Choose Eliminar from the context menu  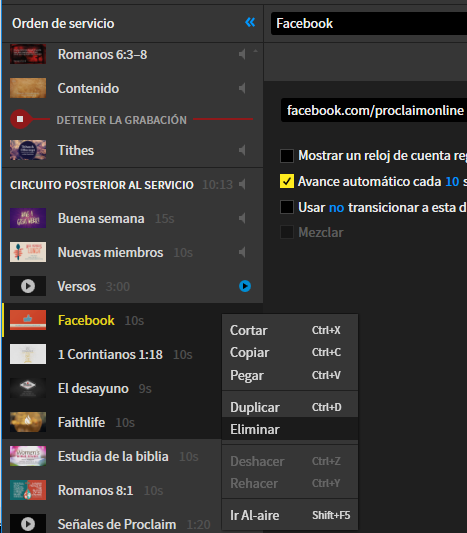coord(290,429)
